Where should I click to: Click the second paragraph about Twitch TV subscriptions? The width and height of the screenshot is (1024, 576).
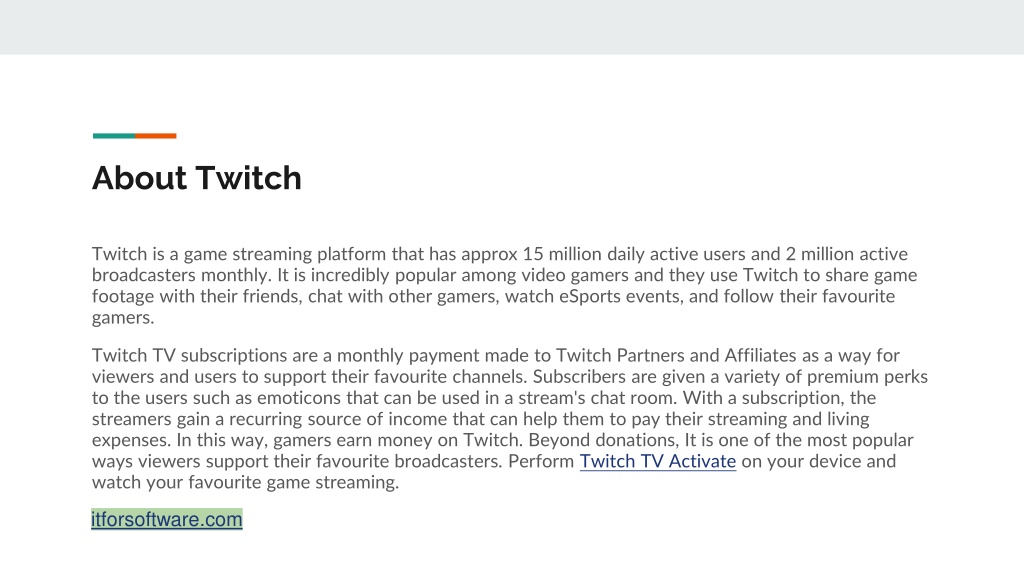[x=509, y=419]
